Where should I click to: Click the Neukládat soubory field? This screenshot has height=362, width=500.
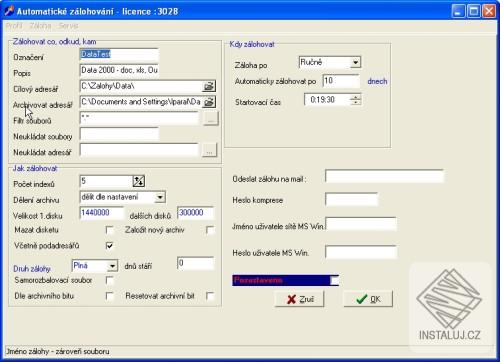point(119,134)
